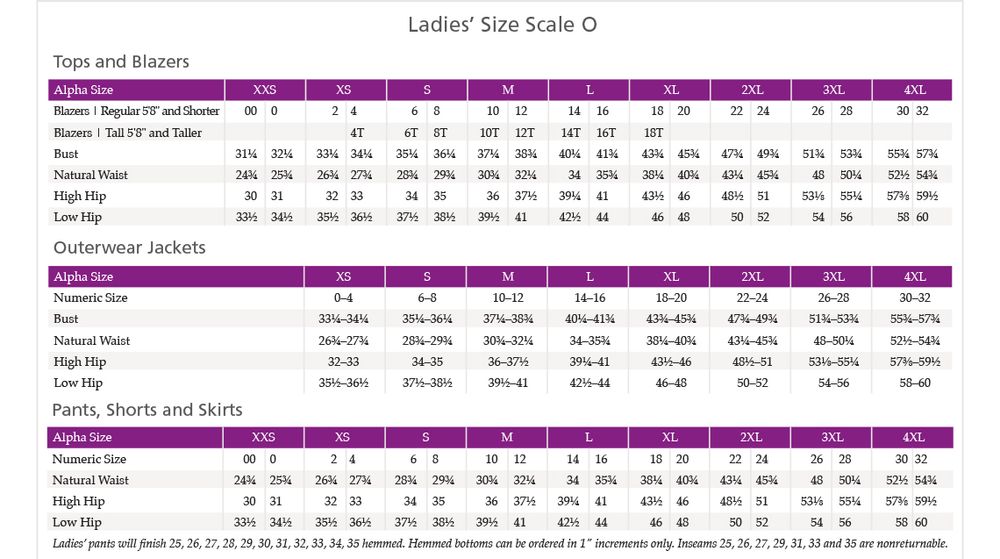1000x559 pixels.
Task: Click the 33¾–34¼ bust range cell
Action: point(343,319)
